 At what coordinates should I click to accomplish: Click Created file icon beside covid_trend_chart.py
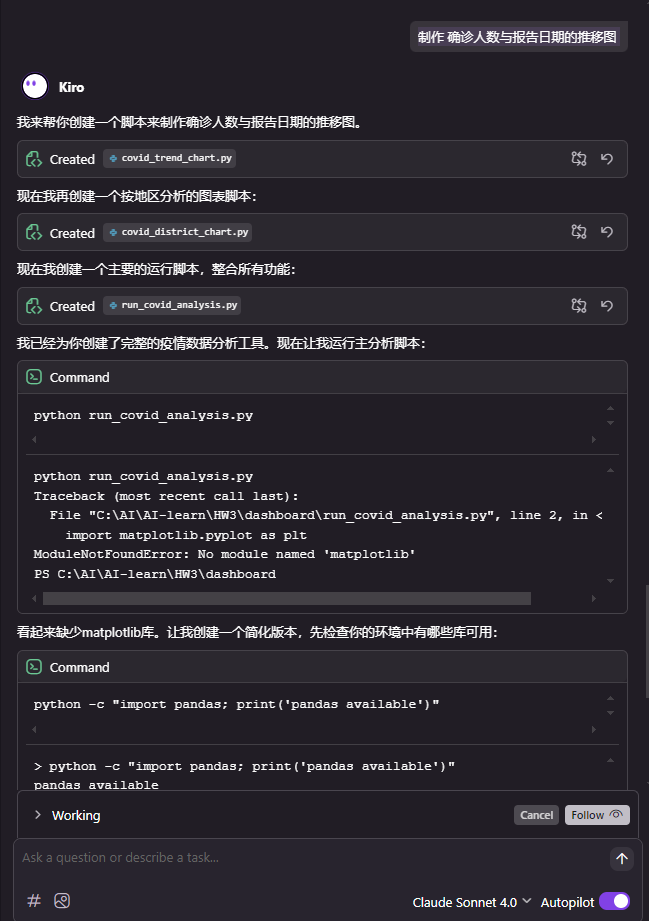click(x=34, y=159)
